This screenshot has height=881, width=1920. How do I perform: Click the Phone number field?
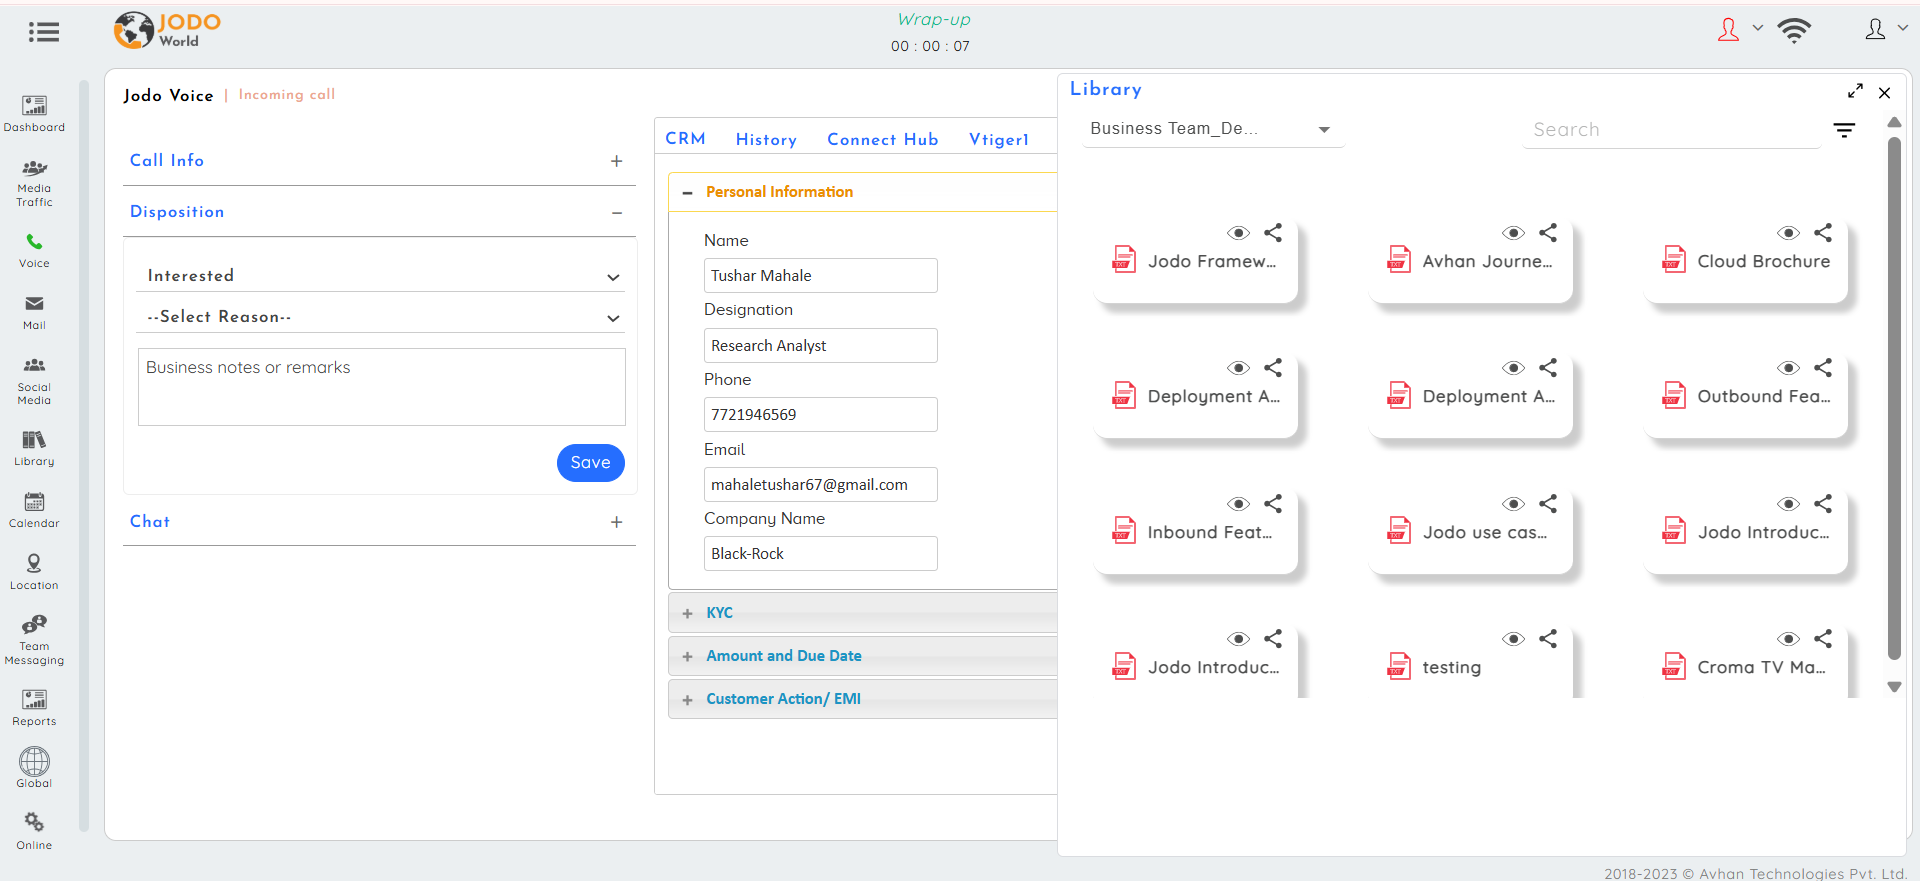pyautogui.click(x=820, y=415)
